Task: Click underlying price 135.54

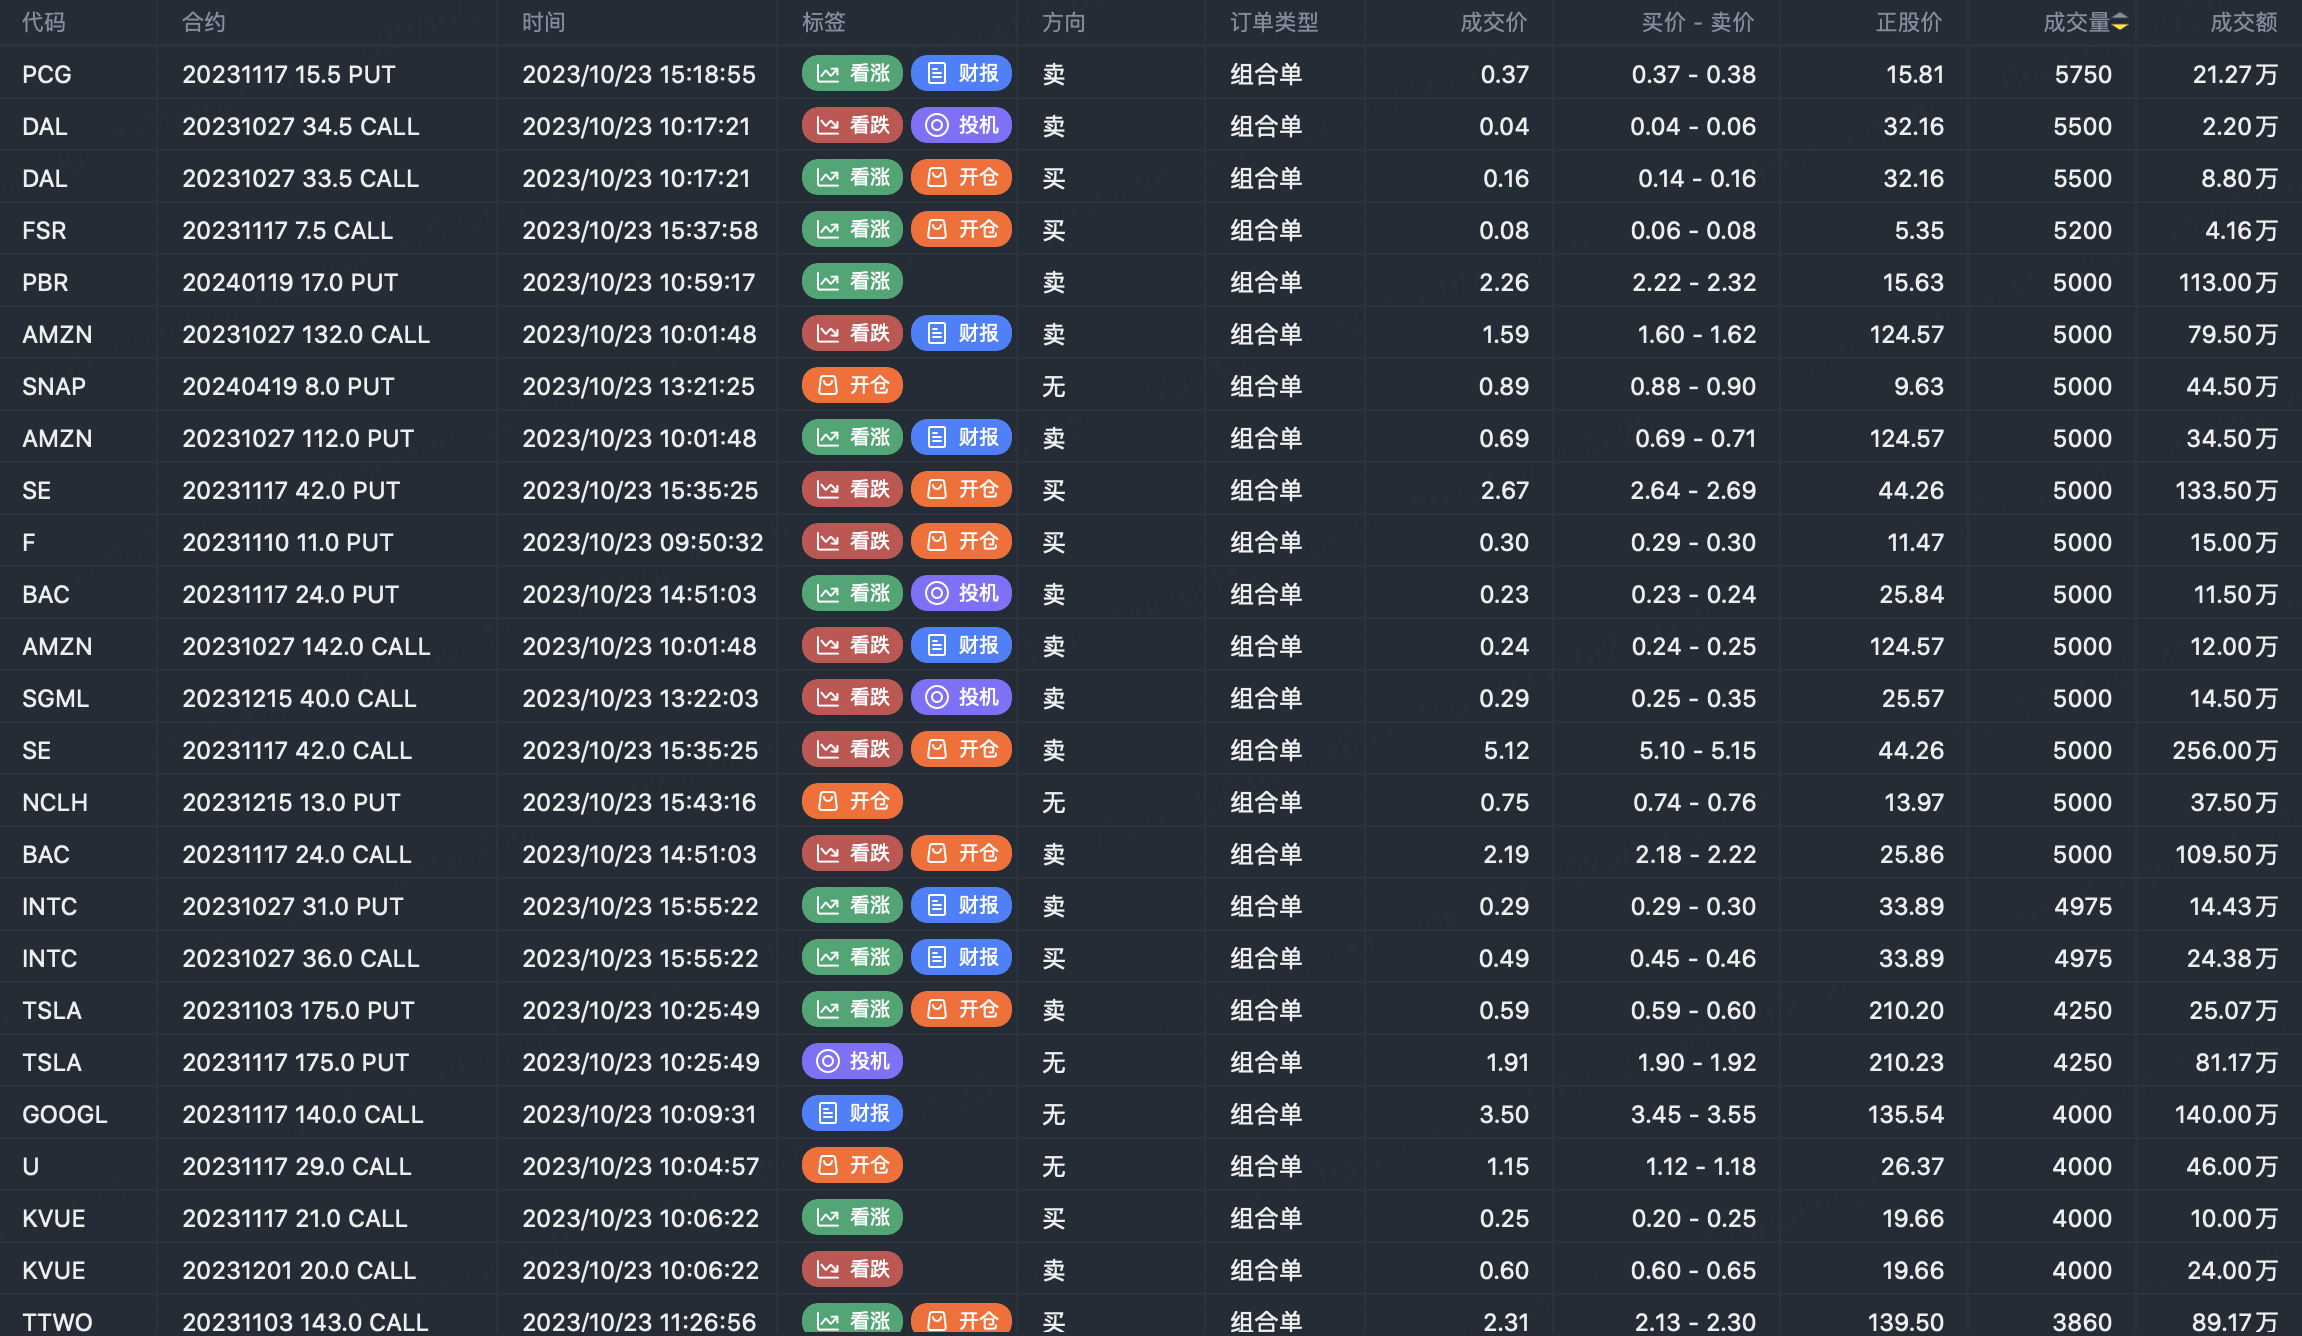Action: (x=1906, y=1114)
